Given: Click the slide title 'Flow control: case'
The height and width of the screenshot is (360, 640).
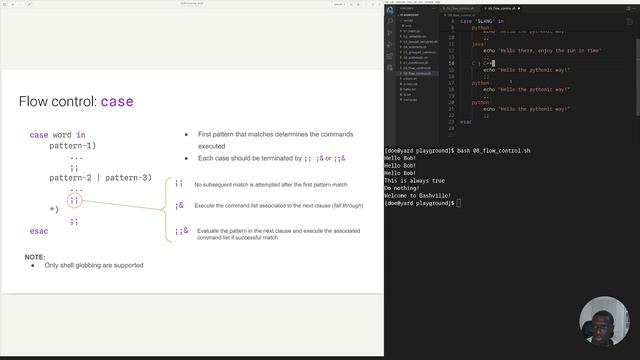Looking at the screenshot, I should [x=76, y=101].
